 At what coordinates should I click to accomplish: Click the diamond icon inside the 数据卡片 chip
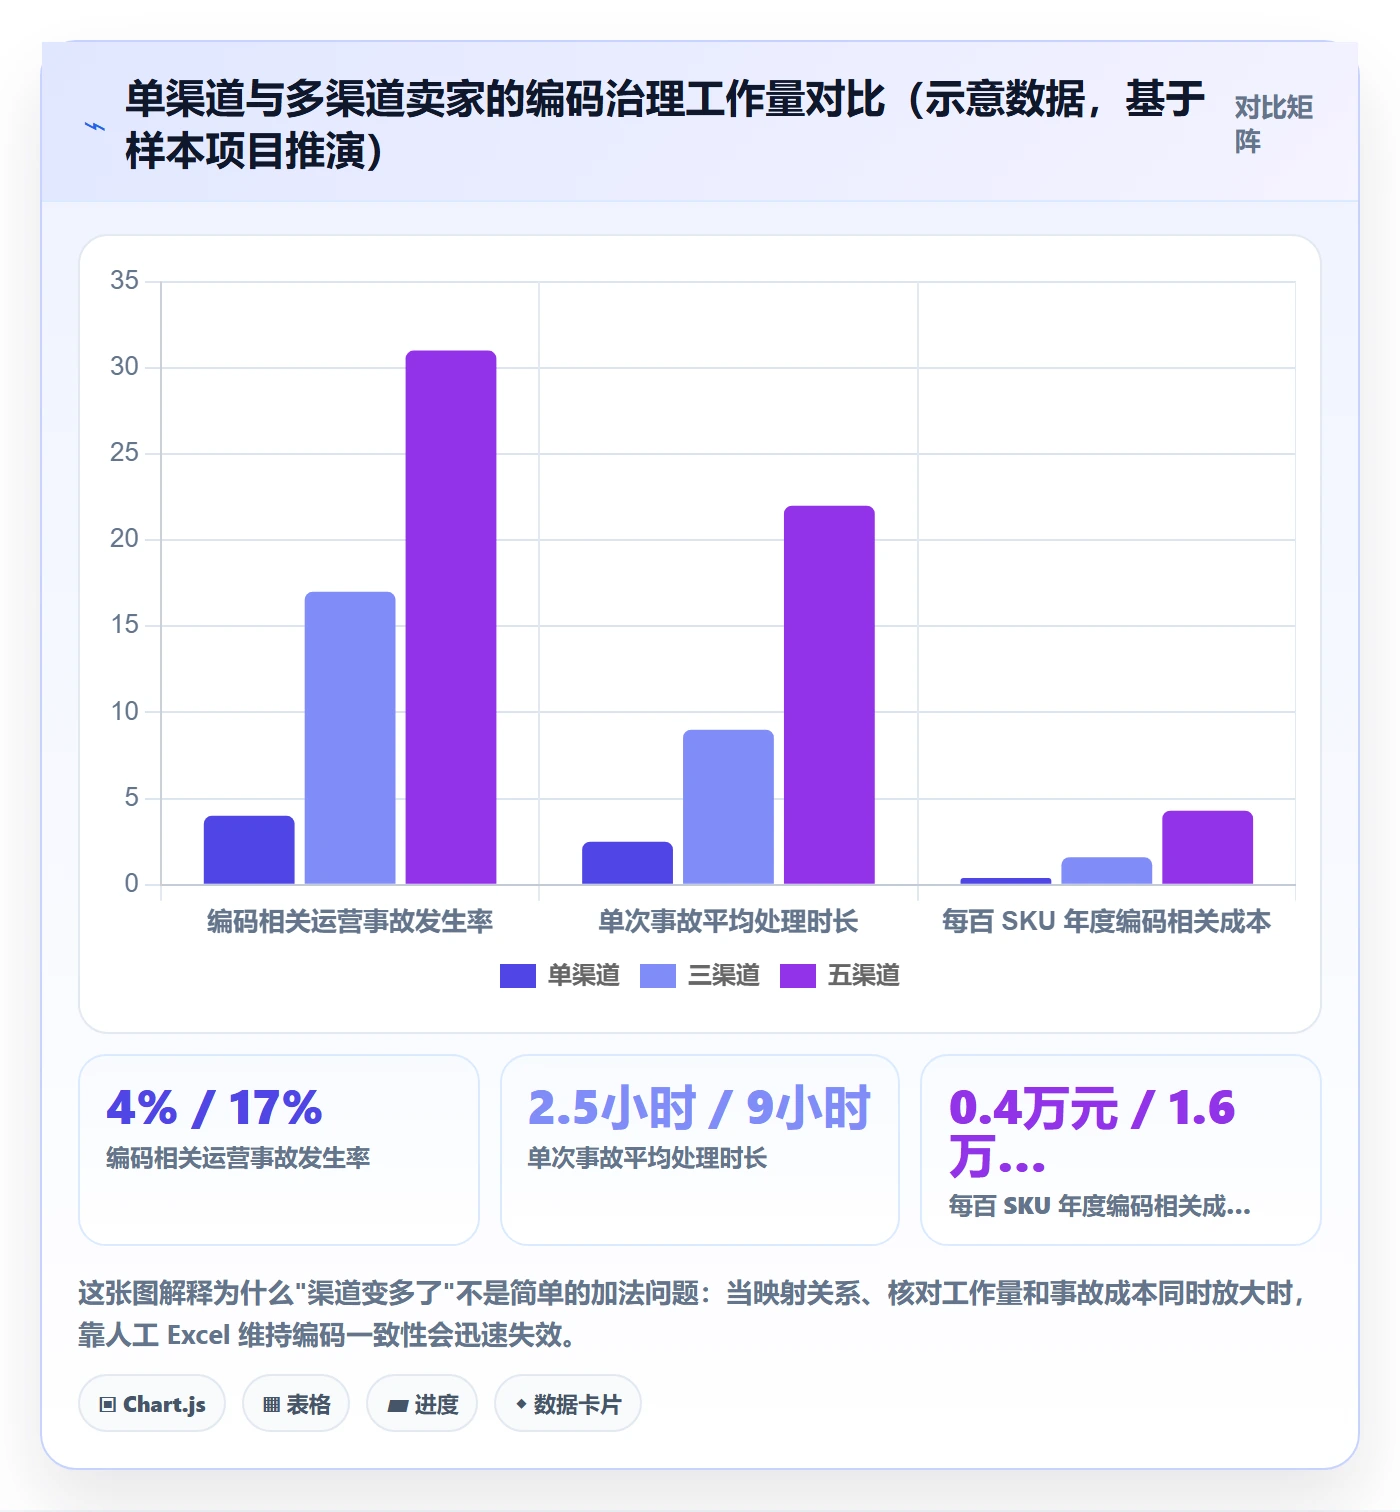(521, 1404)
